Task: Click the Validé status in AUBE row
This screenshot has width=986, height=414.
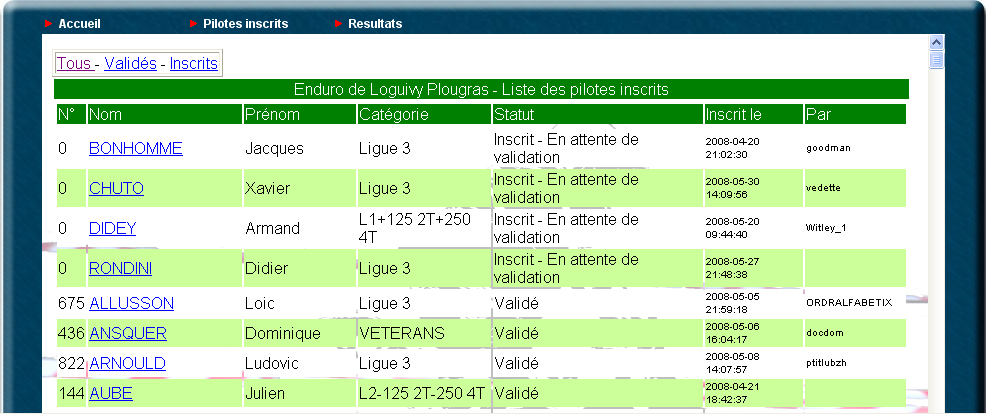Action: pyautogui.click(x=516, y=394)
